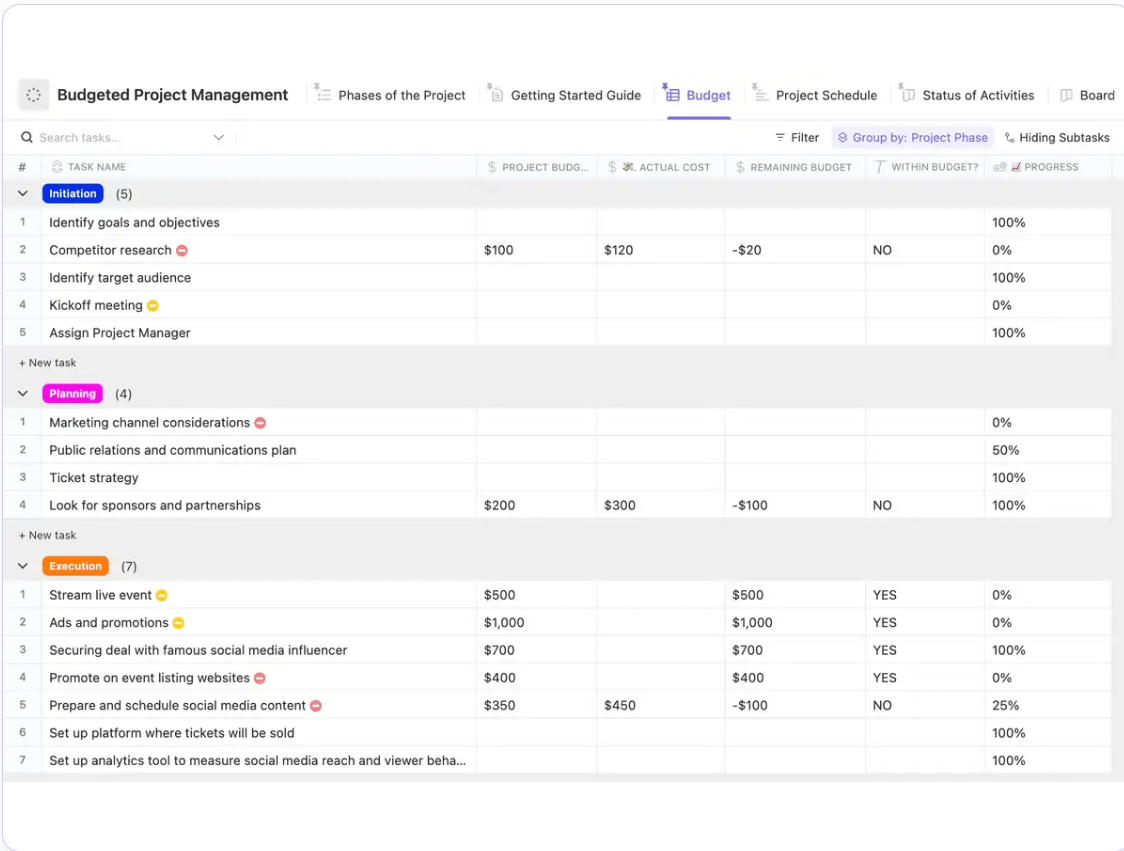1124x851 pixels.
Task: Open Group by: Project Phase dropdown
Action: coord(913,137)
